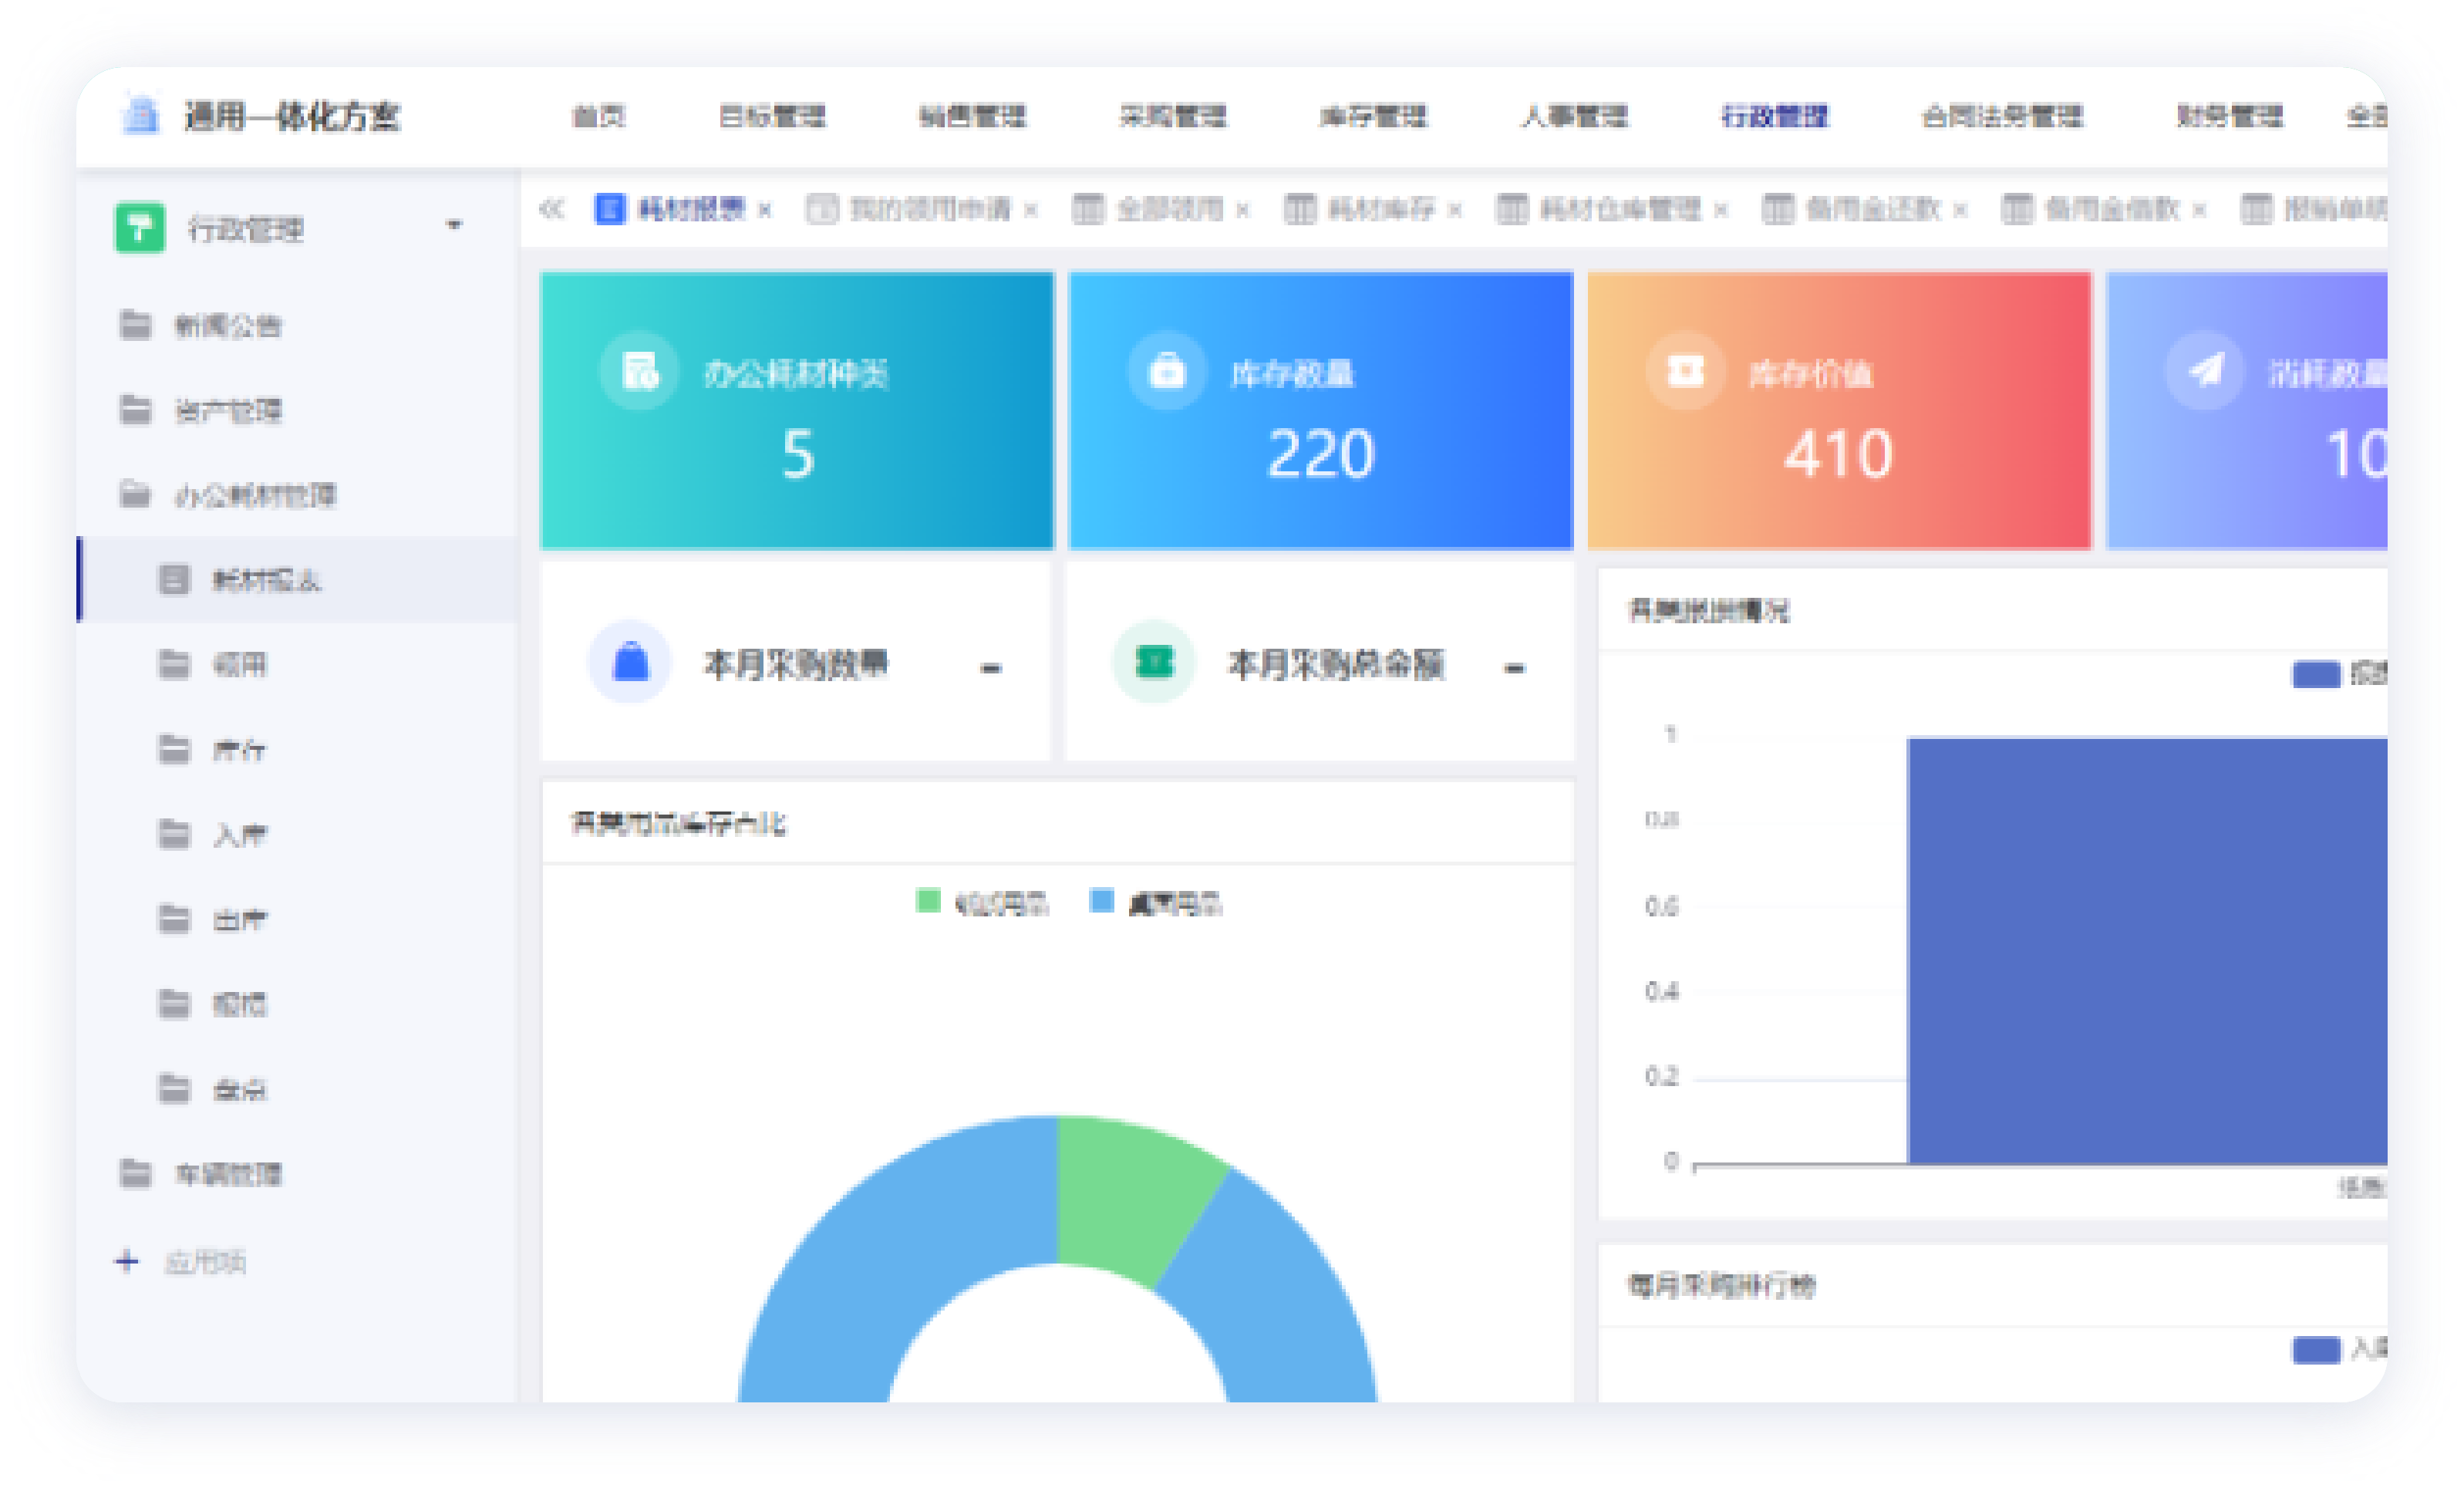Click the blue shopping bag icon by 本月采购数量

click(x=630, y=662)
